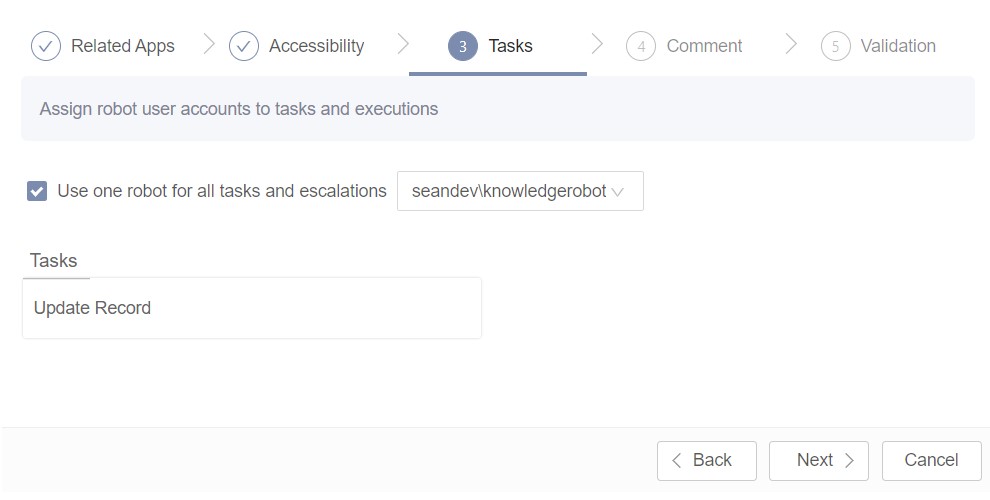990x500 pixels.
Task: Click the "Use one robot for all tasks" label
Action: (221, 191)
